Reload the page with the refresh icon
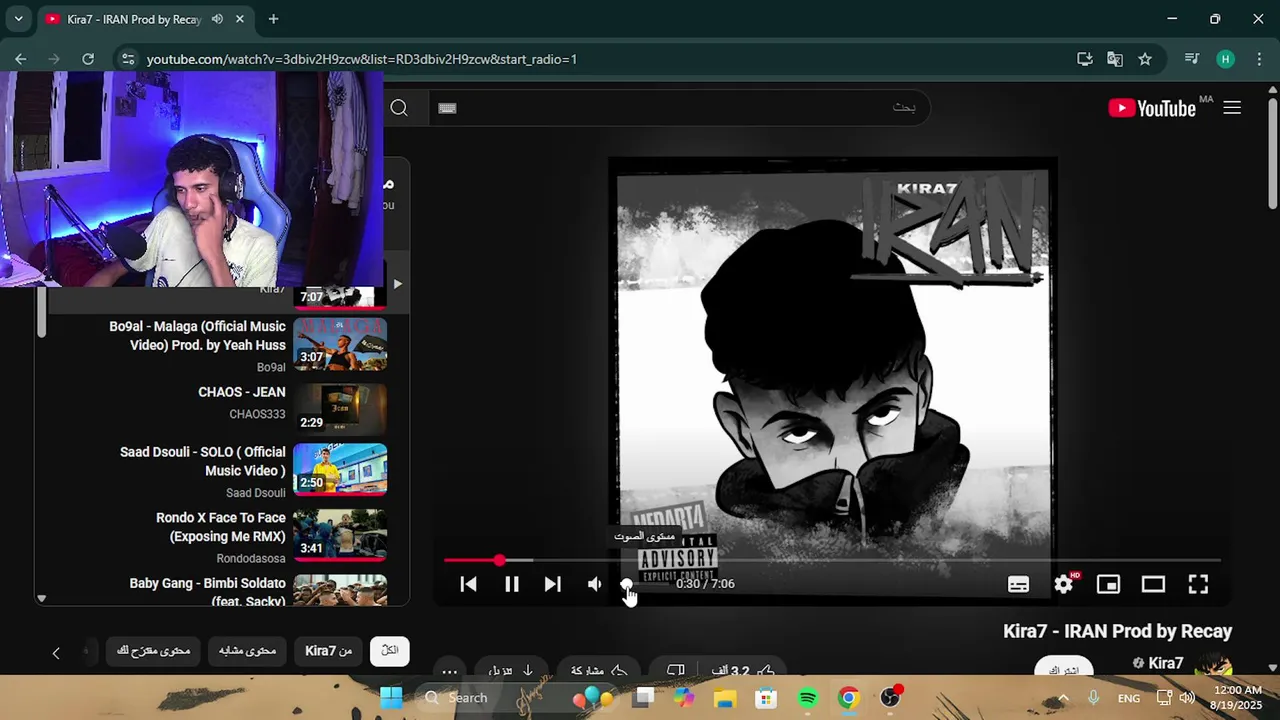This screenshot has width=1280, height=720. [x=88, y=59]
